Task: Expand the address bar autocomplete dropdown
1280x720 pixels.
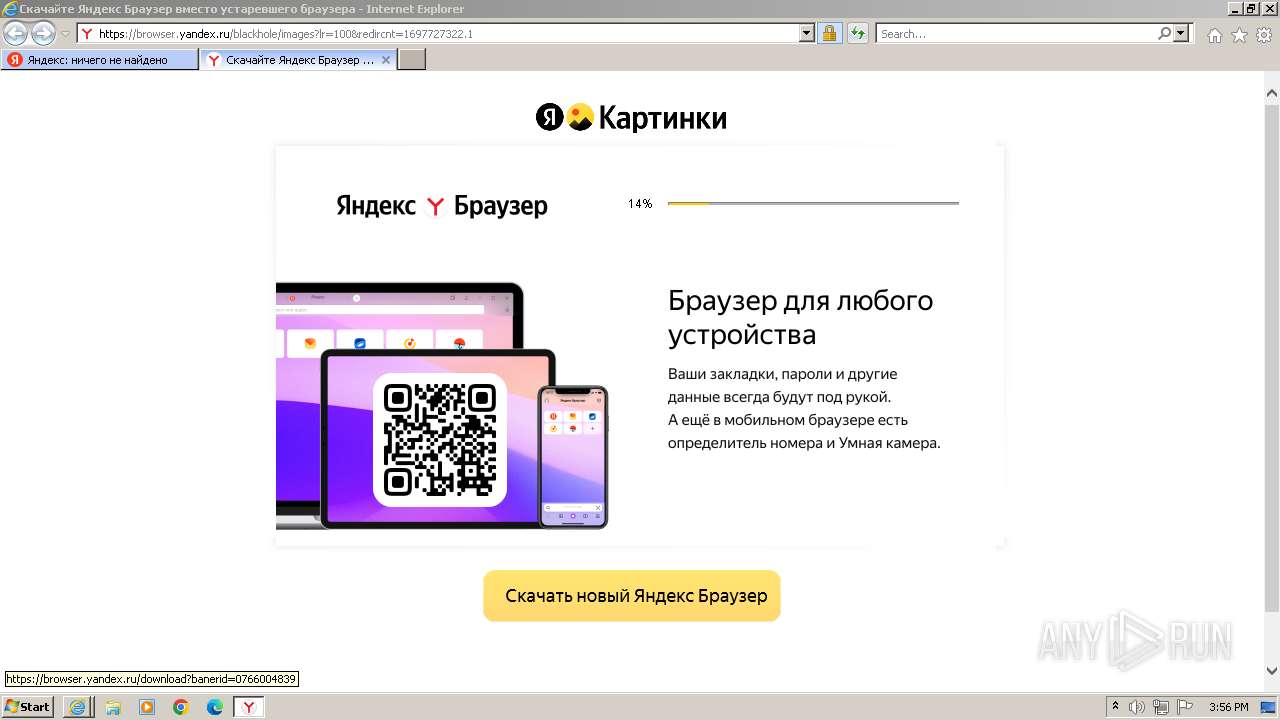Action: tap(807, 34)
